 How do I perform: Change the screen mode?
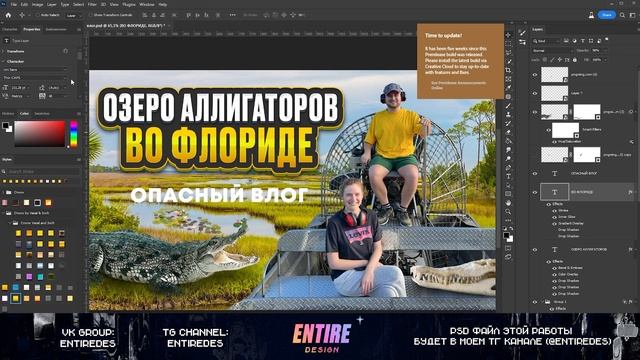point(508,257)
